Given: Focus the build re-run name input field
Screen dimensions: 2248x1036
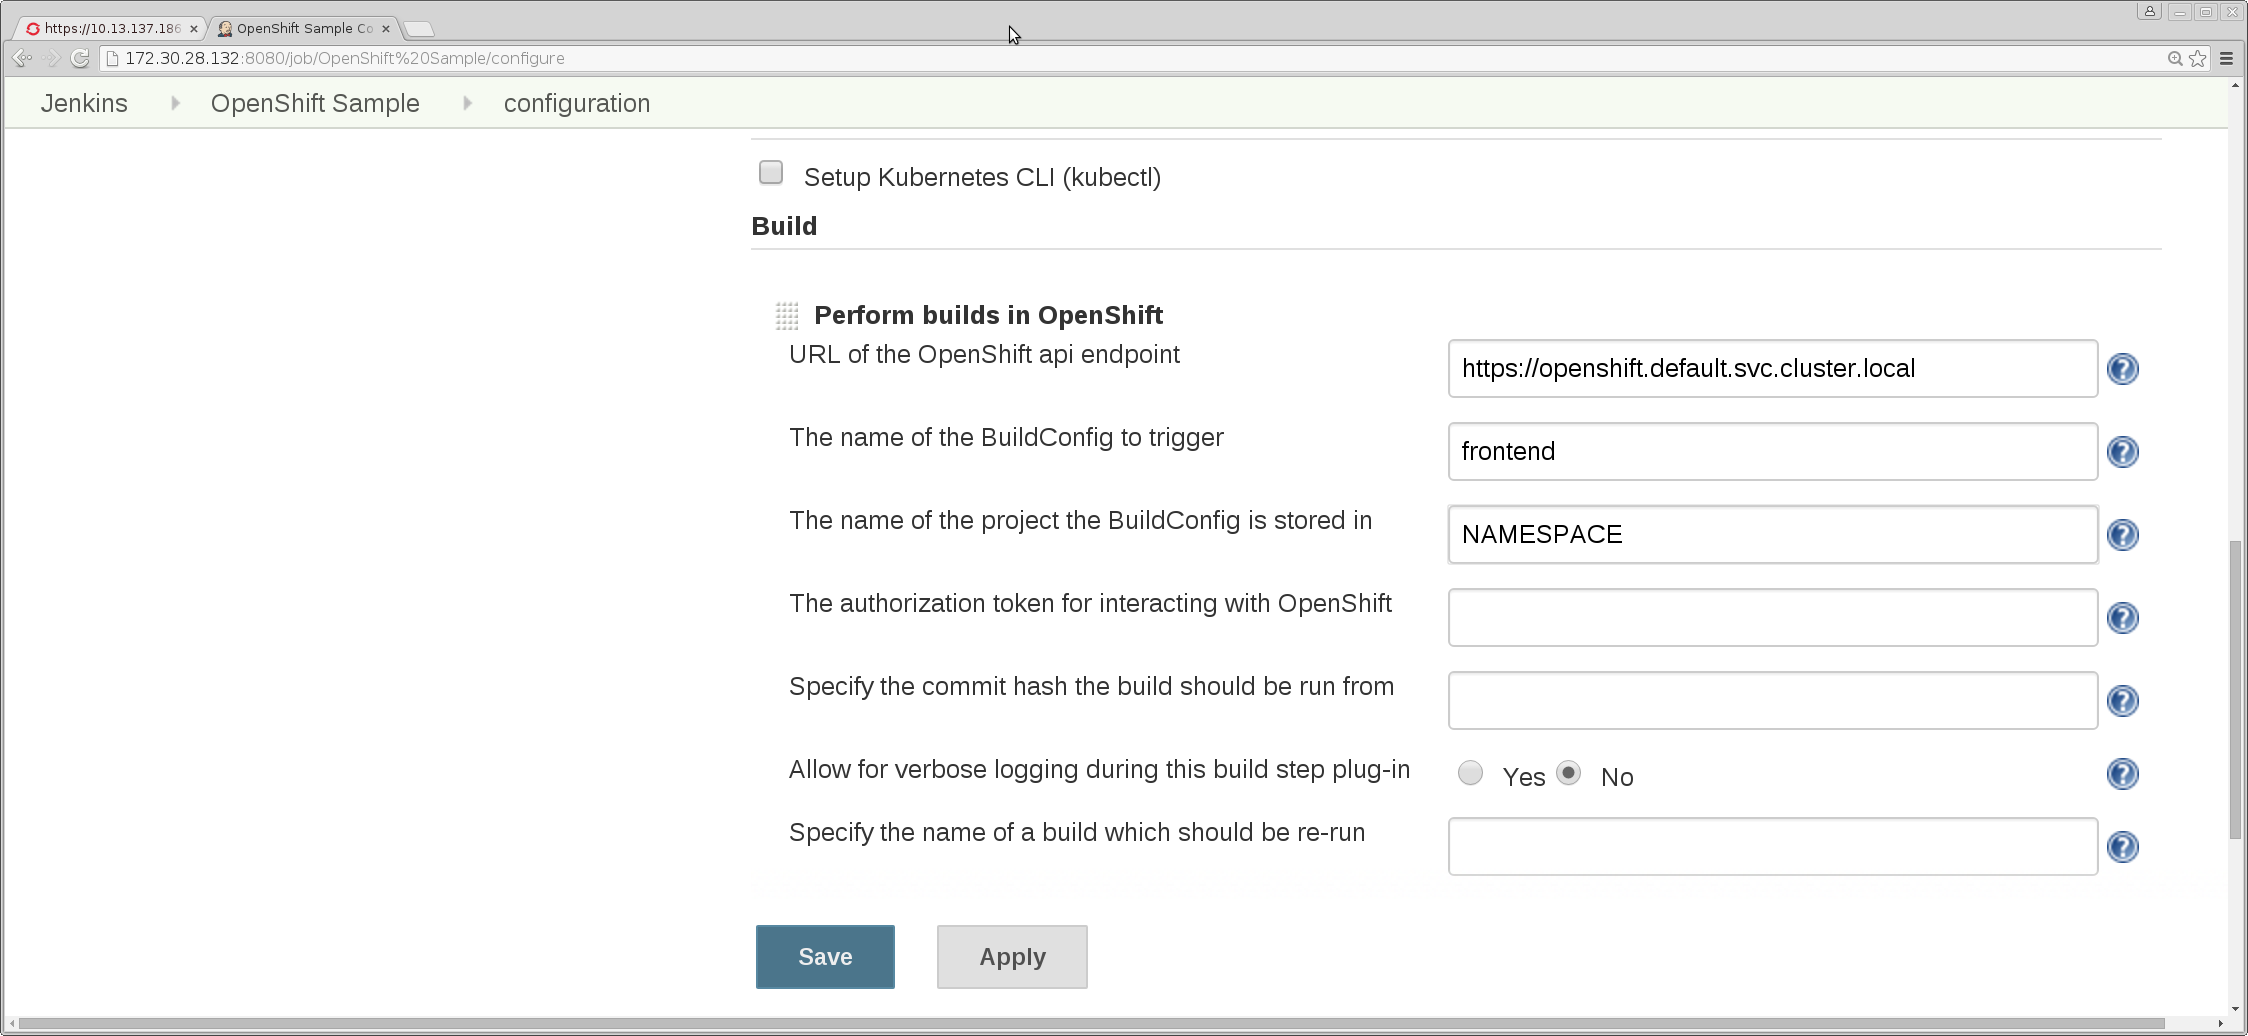Looking at the screenshot, I should (x=1772, y=847).
